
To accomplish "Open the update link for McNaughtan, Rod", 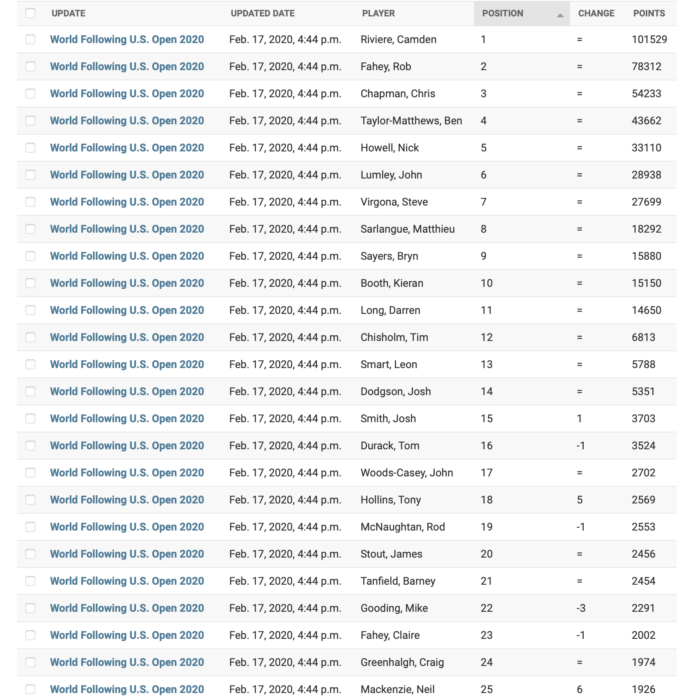I will coord(127,527).
